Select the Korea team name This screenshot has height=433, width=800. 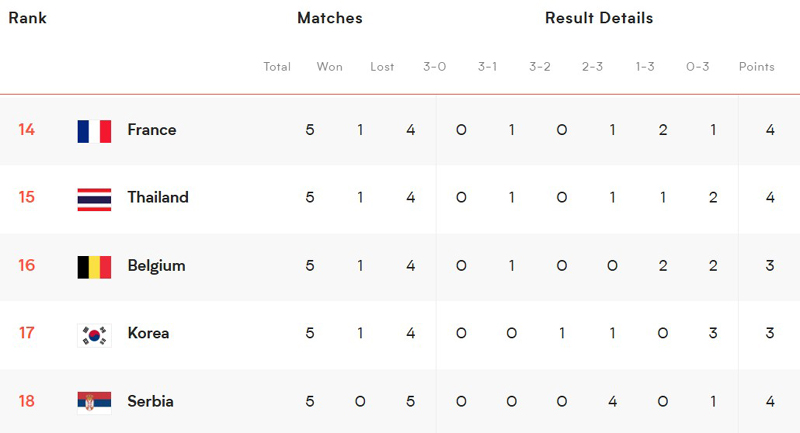click(x=148, y=333)
